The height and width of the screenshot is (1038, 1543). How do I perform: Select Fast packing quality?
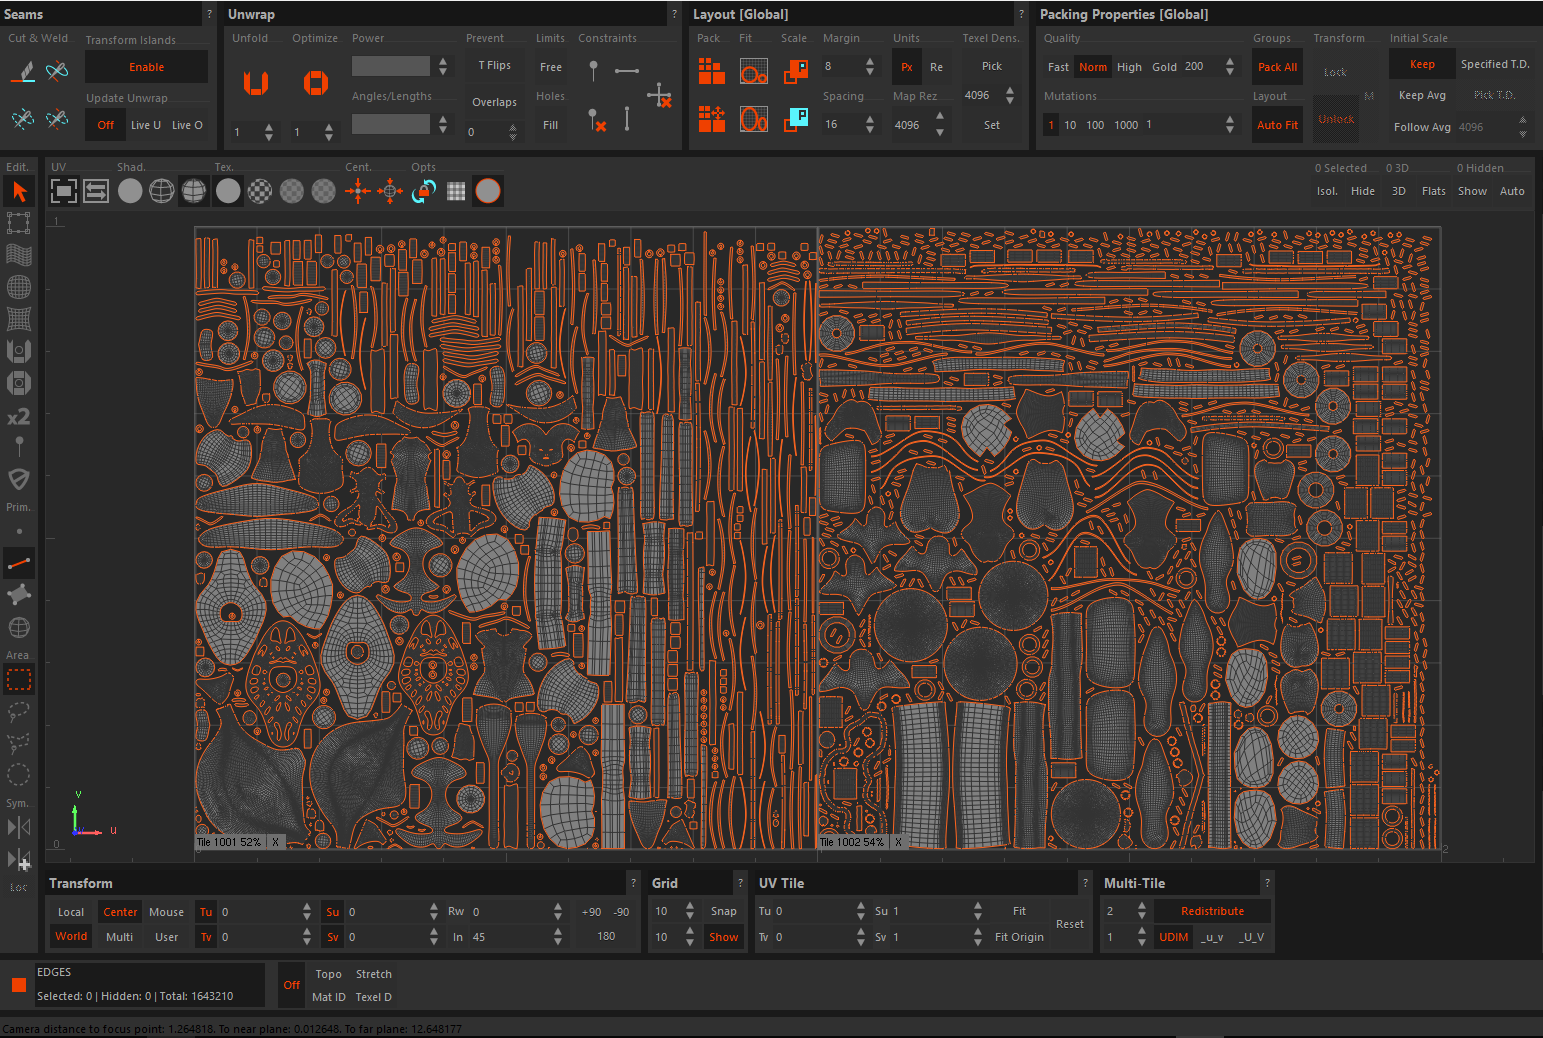[1058, 67]
